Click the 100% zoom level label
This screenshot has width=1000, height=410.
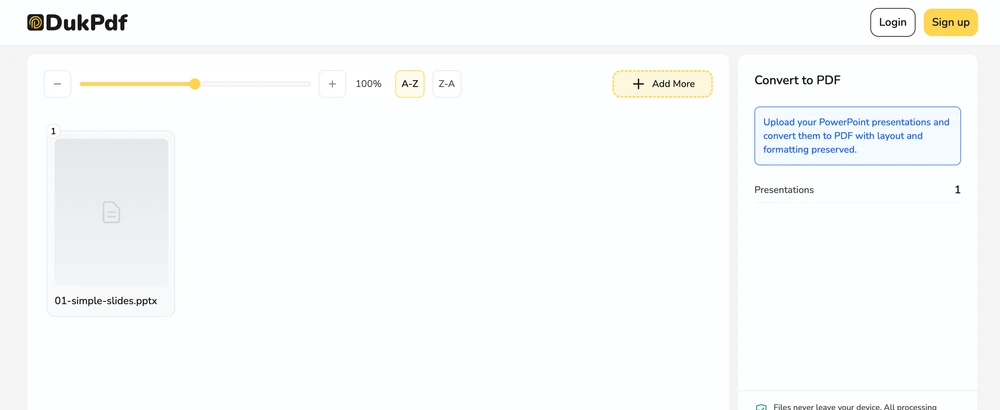coord(369,84)
